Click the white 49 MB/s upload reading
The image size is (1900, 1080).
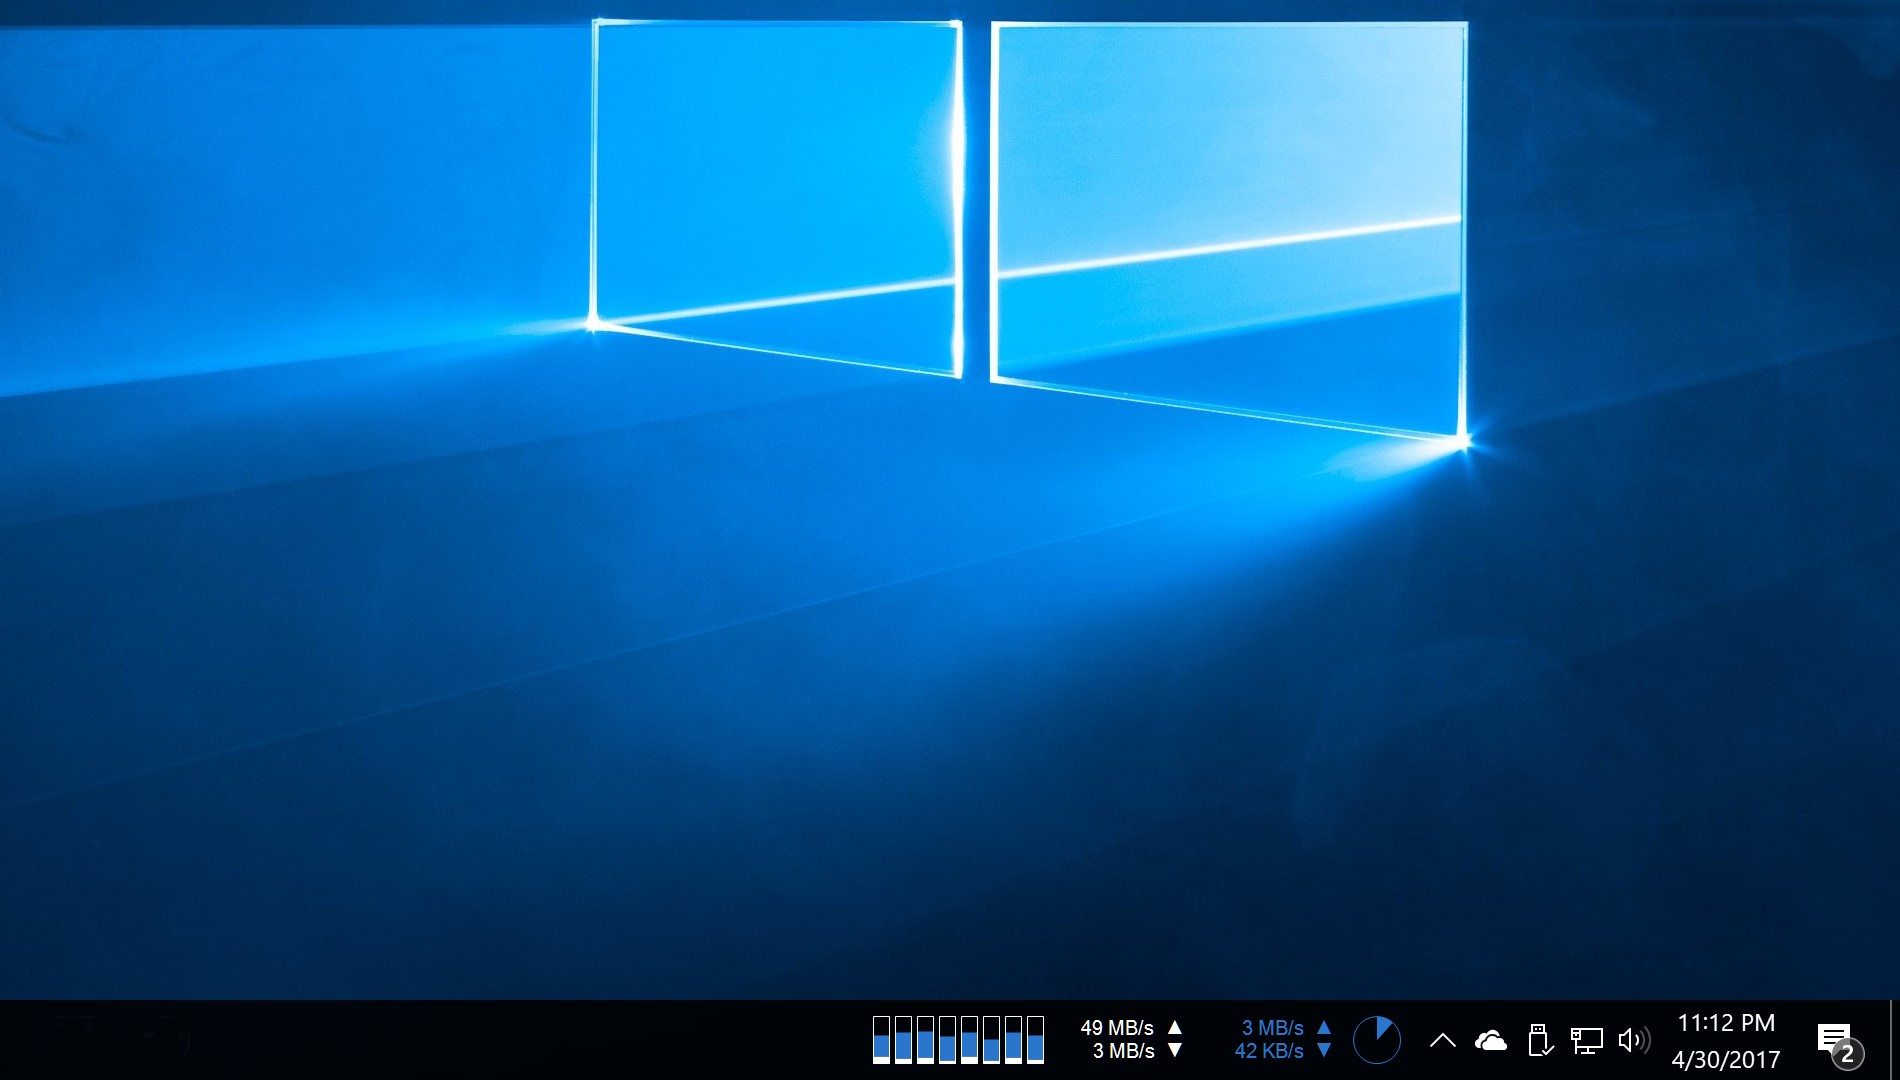[x=1117, y=1028]
